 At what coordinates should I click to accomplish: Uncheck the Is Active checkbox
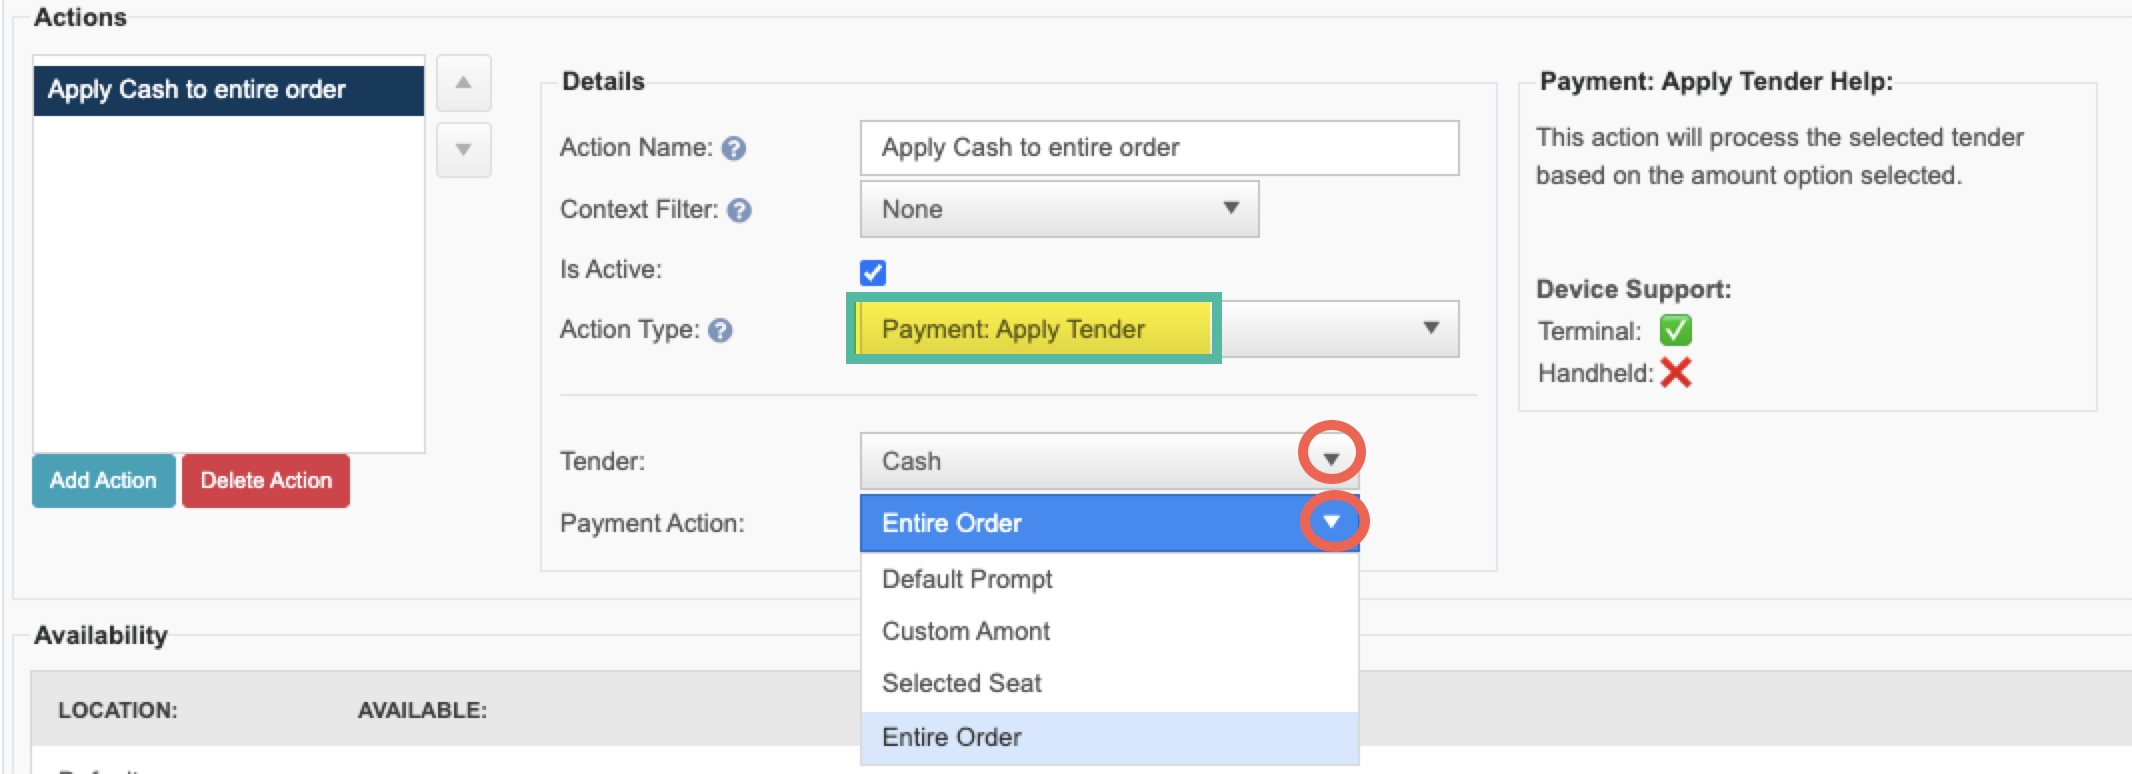(x=873, y=272)
